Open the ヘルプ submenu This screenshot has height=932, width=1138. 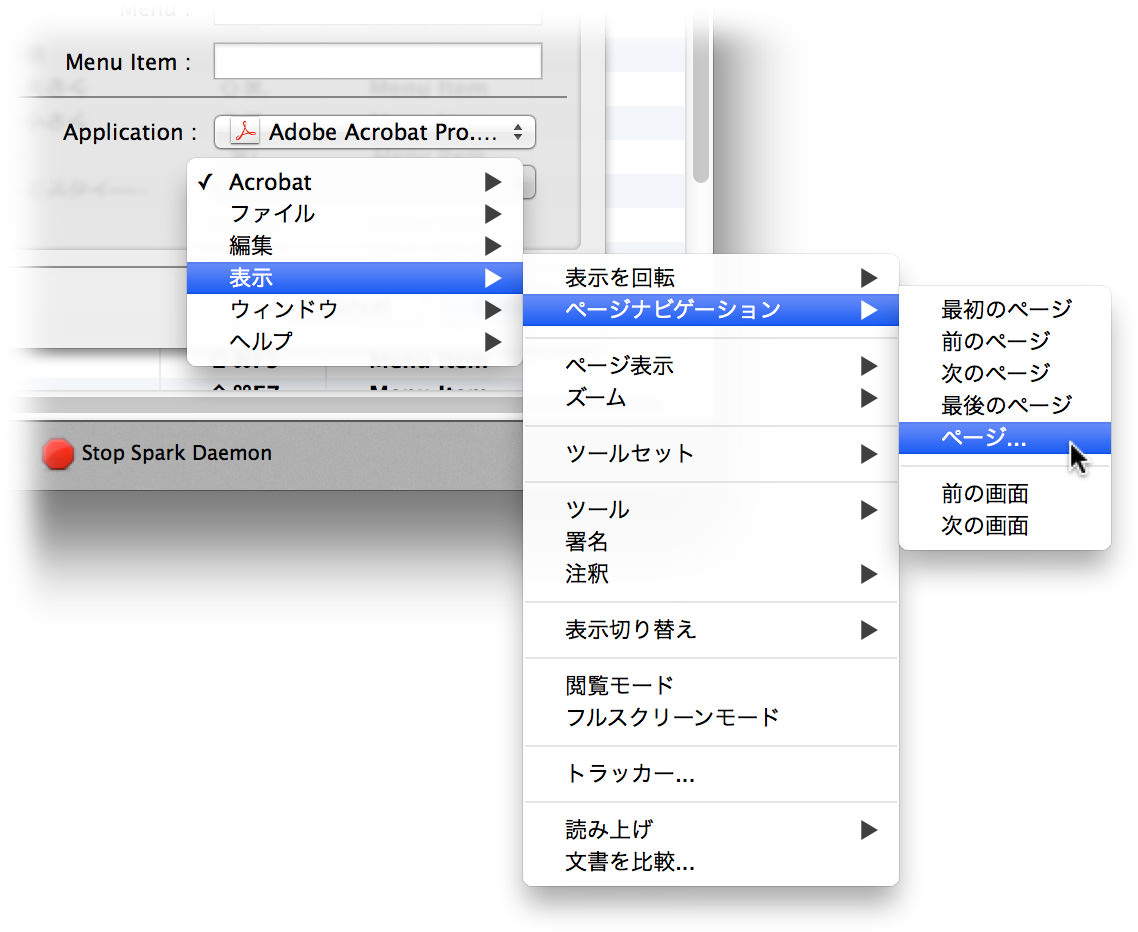[x=354, y=341]
